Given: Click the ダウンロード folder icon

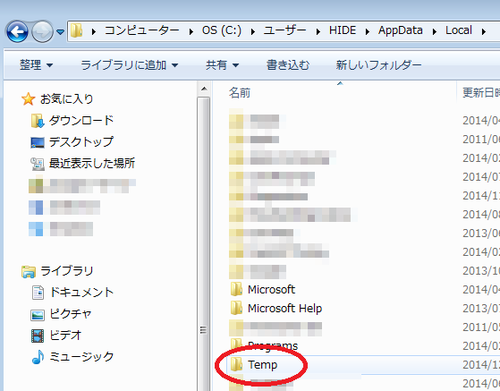Looking at the screenshot, I should tap(37, 121).
